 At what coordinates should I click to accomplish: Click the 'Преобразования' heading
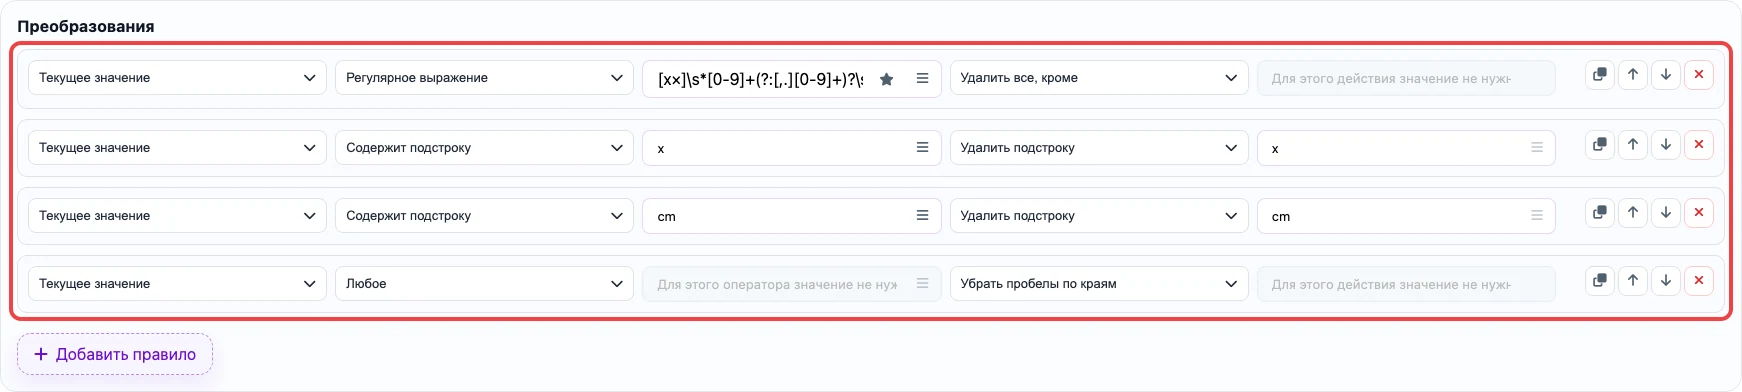tap(86, 26)
